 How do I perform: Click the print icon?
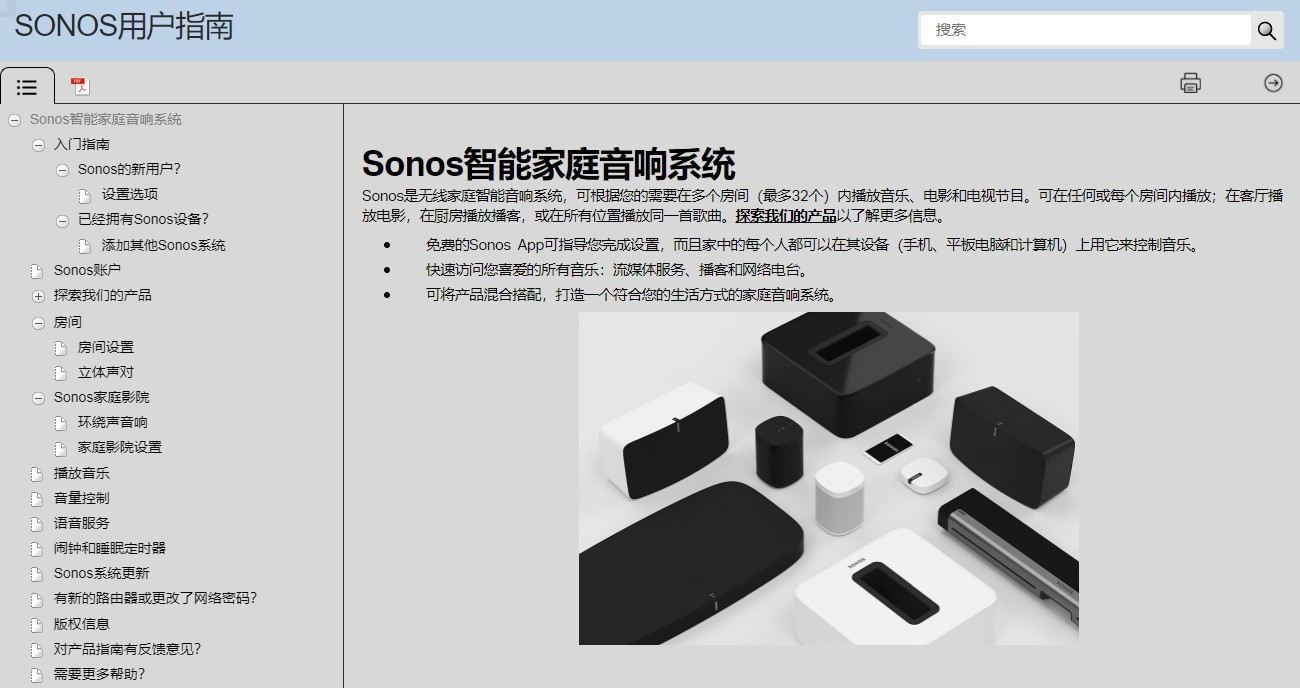point(1190,85)
